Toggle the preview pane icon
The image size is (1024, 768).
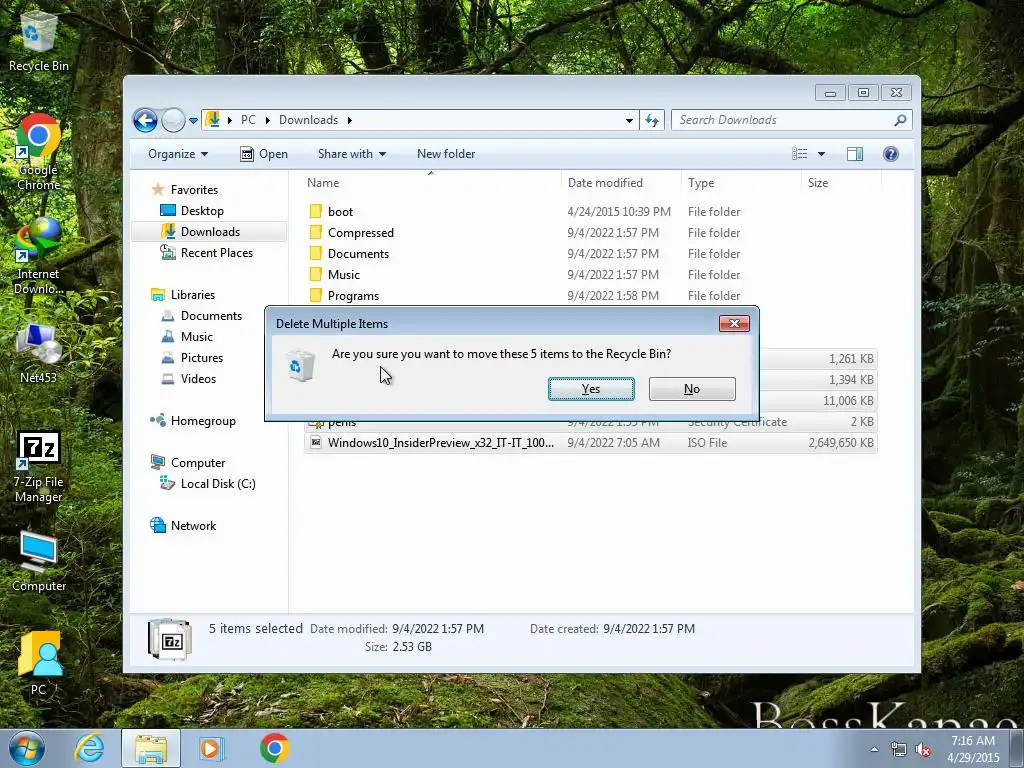[x=855, y=154]
